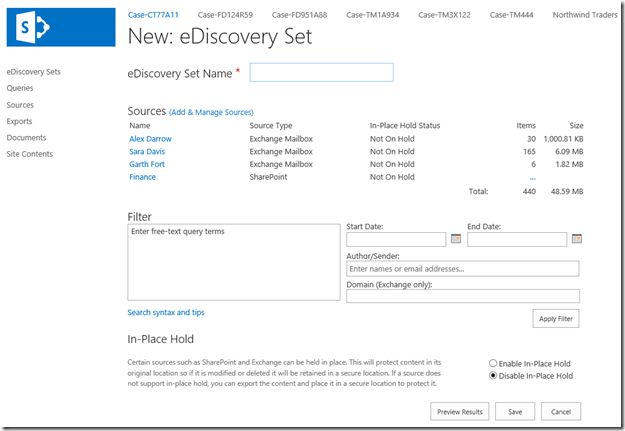This screenshot has height=431, width=625.
Task: Click the Finance row items ellipsis
Action: pyautogui.click(x=533, y=178)
